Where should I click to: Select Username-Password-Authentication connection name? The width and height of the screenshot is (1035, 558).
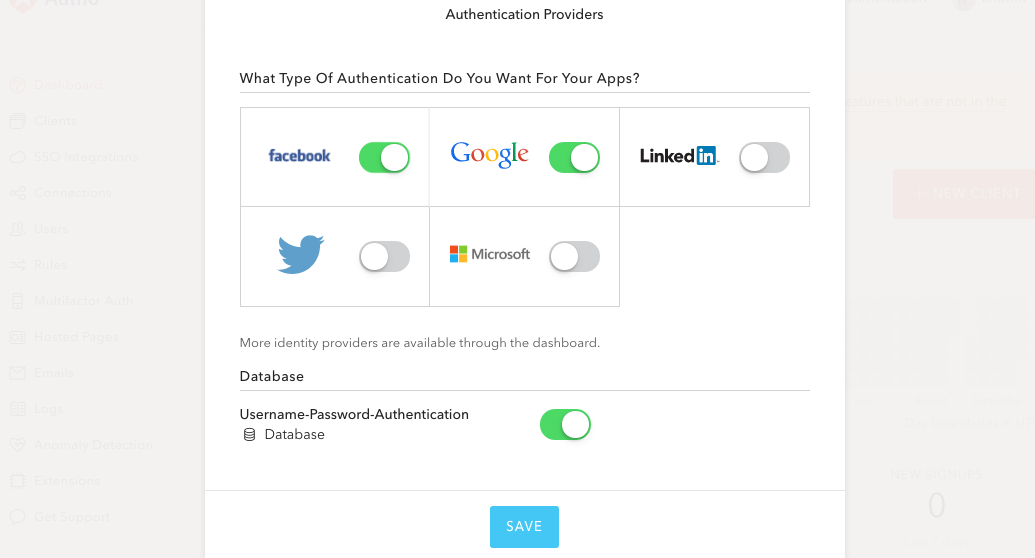click(354, 415)
